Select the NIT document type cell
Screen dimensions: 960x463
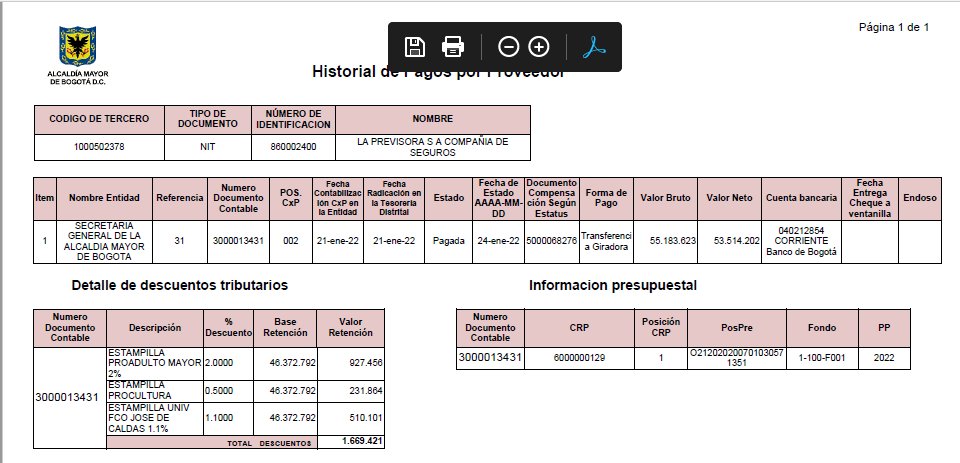click(x=208, y=147)
